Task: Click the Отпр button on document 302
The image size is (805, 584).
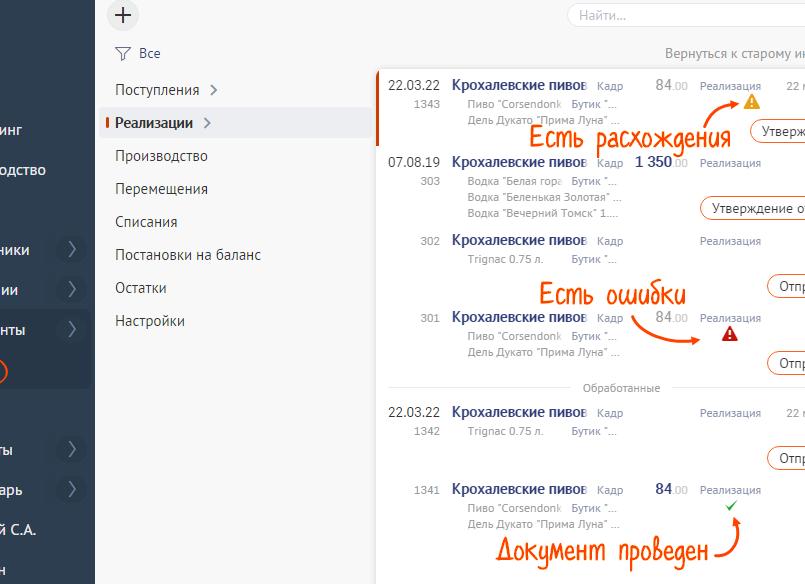Action: coord(786,286)
